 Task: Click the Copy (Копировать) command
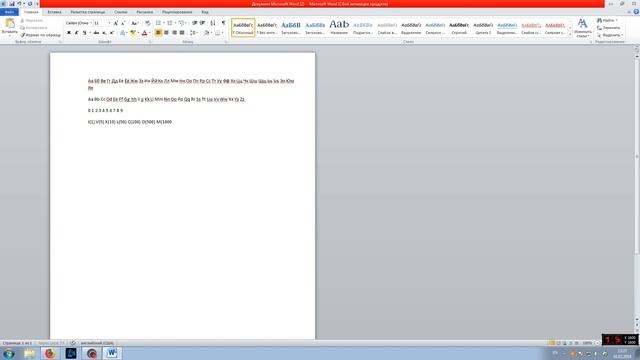33,28
